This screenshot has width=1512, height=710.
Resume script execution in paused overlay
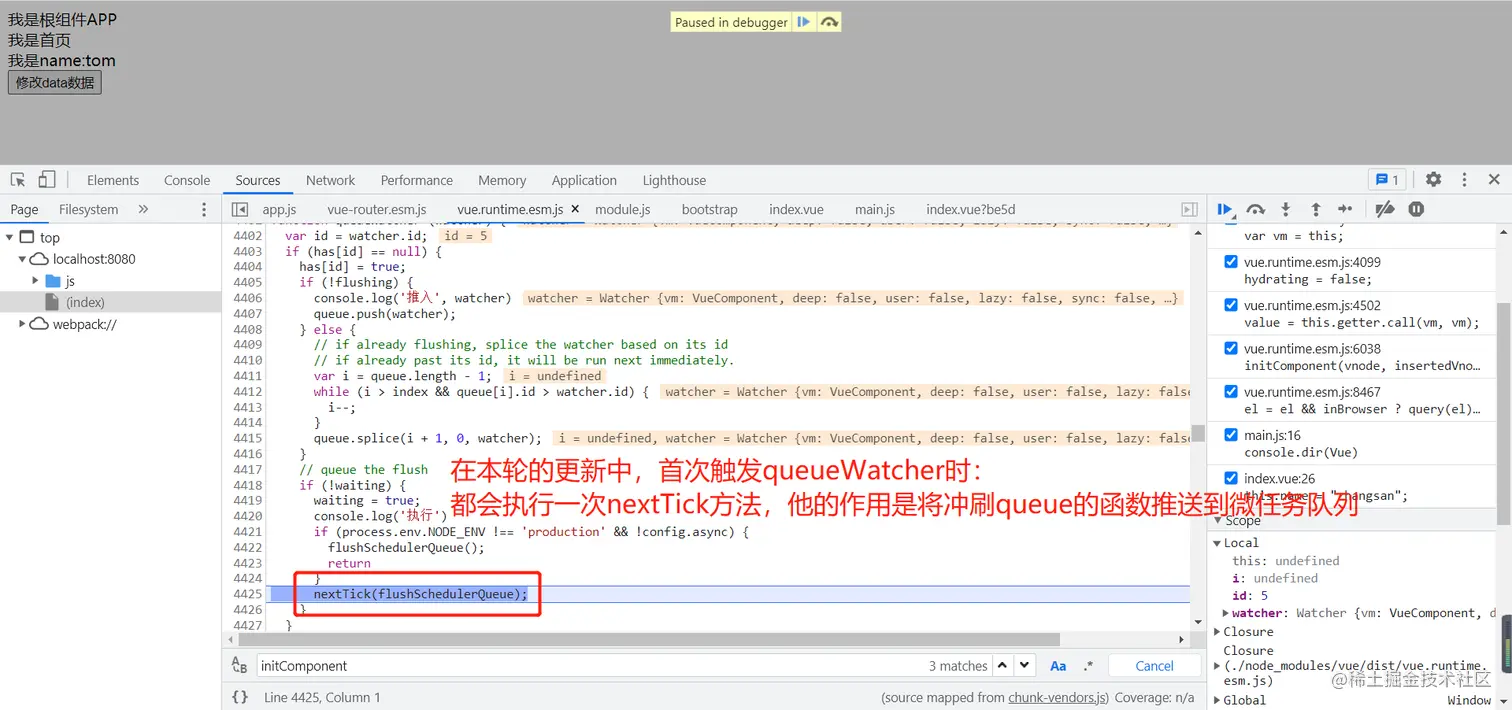point(803,22)
